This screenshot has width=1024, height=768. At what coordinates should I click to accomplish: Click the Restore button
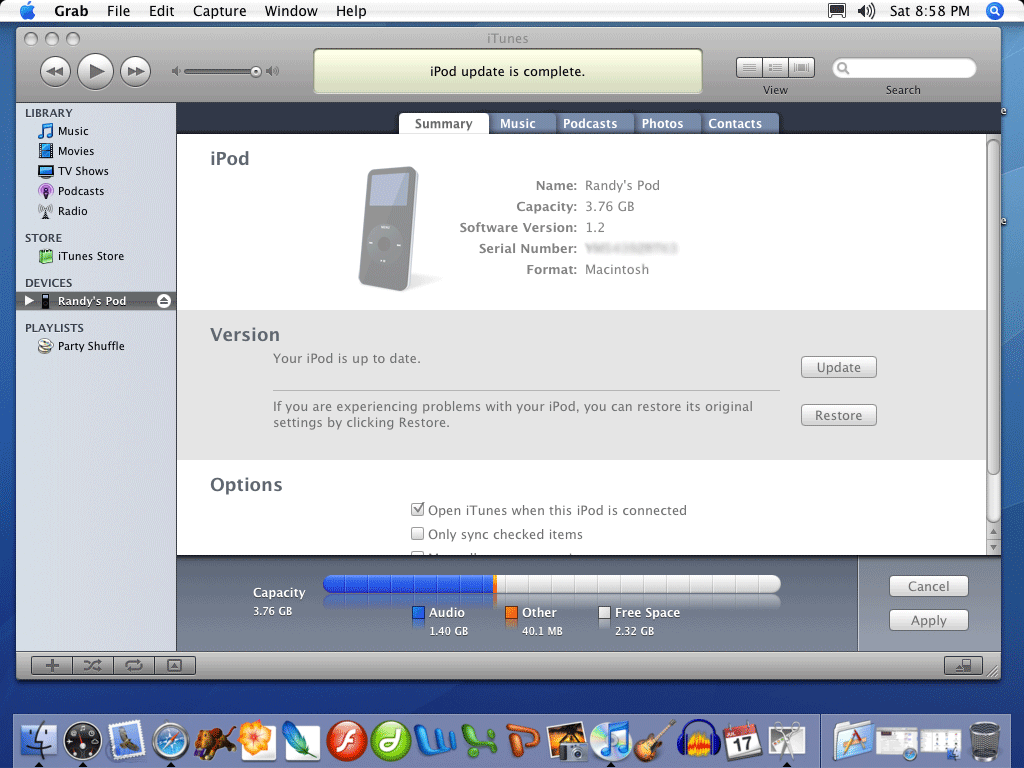[x=839, y=415]
